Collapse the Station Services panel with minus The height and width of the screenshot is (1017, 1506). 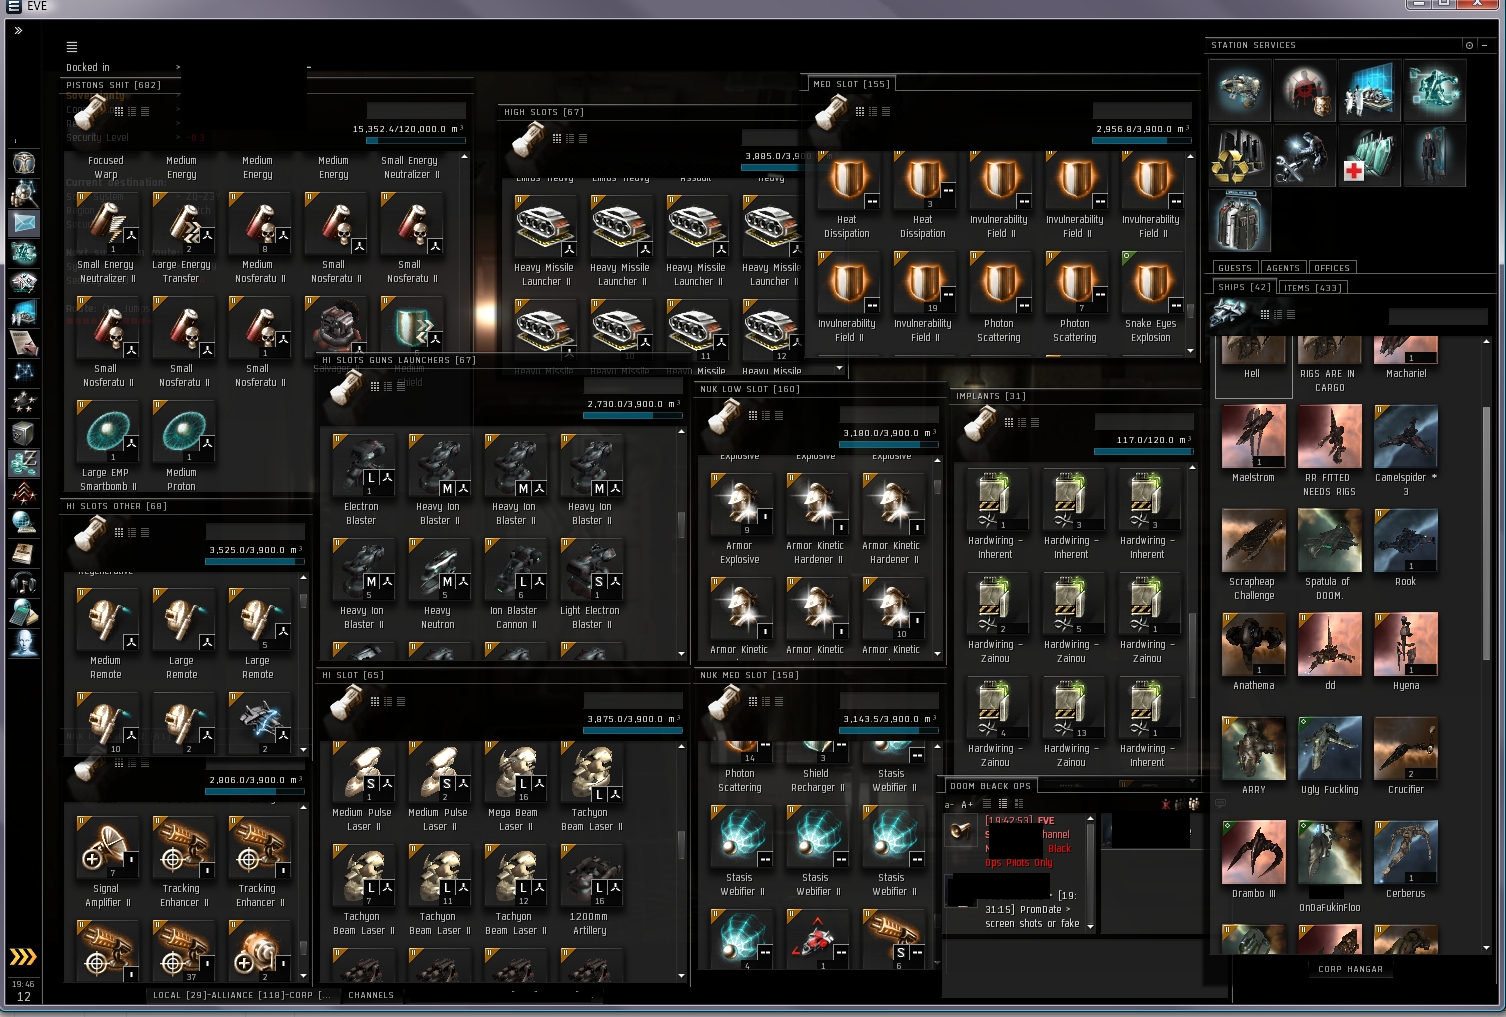click(1486, 45)
